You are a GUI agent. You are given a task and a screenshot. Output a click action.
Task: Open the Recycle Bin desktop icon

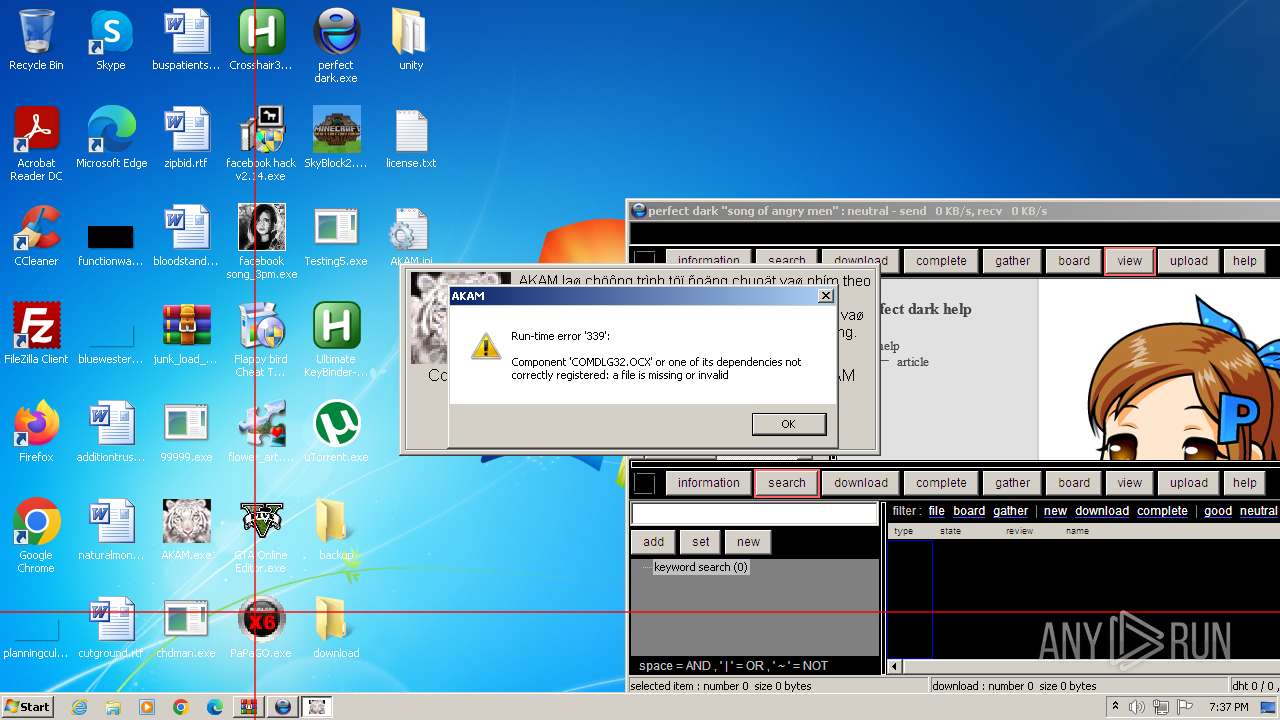[36, 41]
